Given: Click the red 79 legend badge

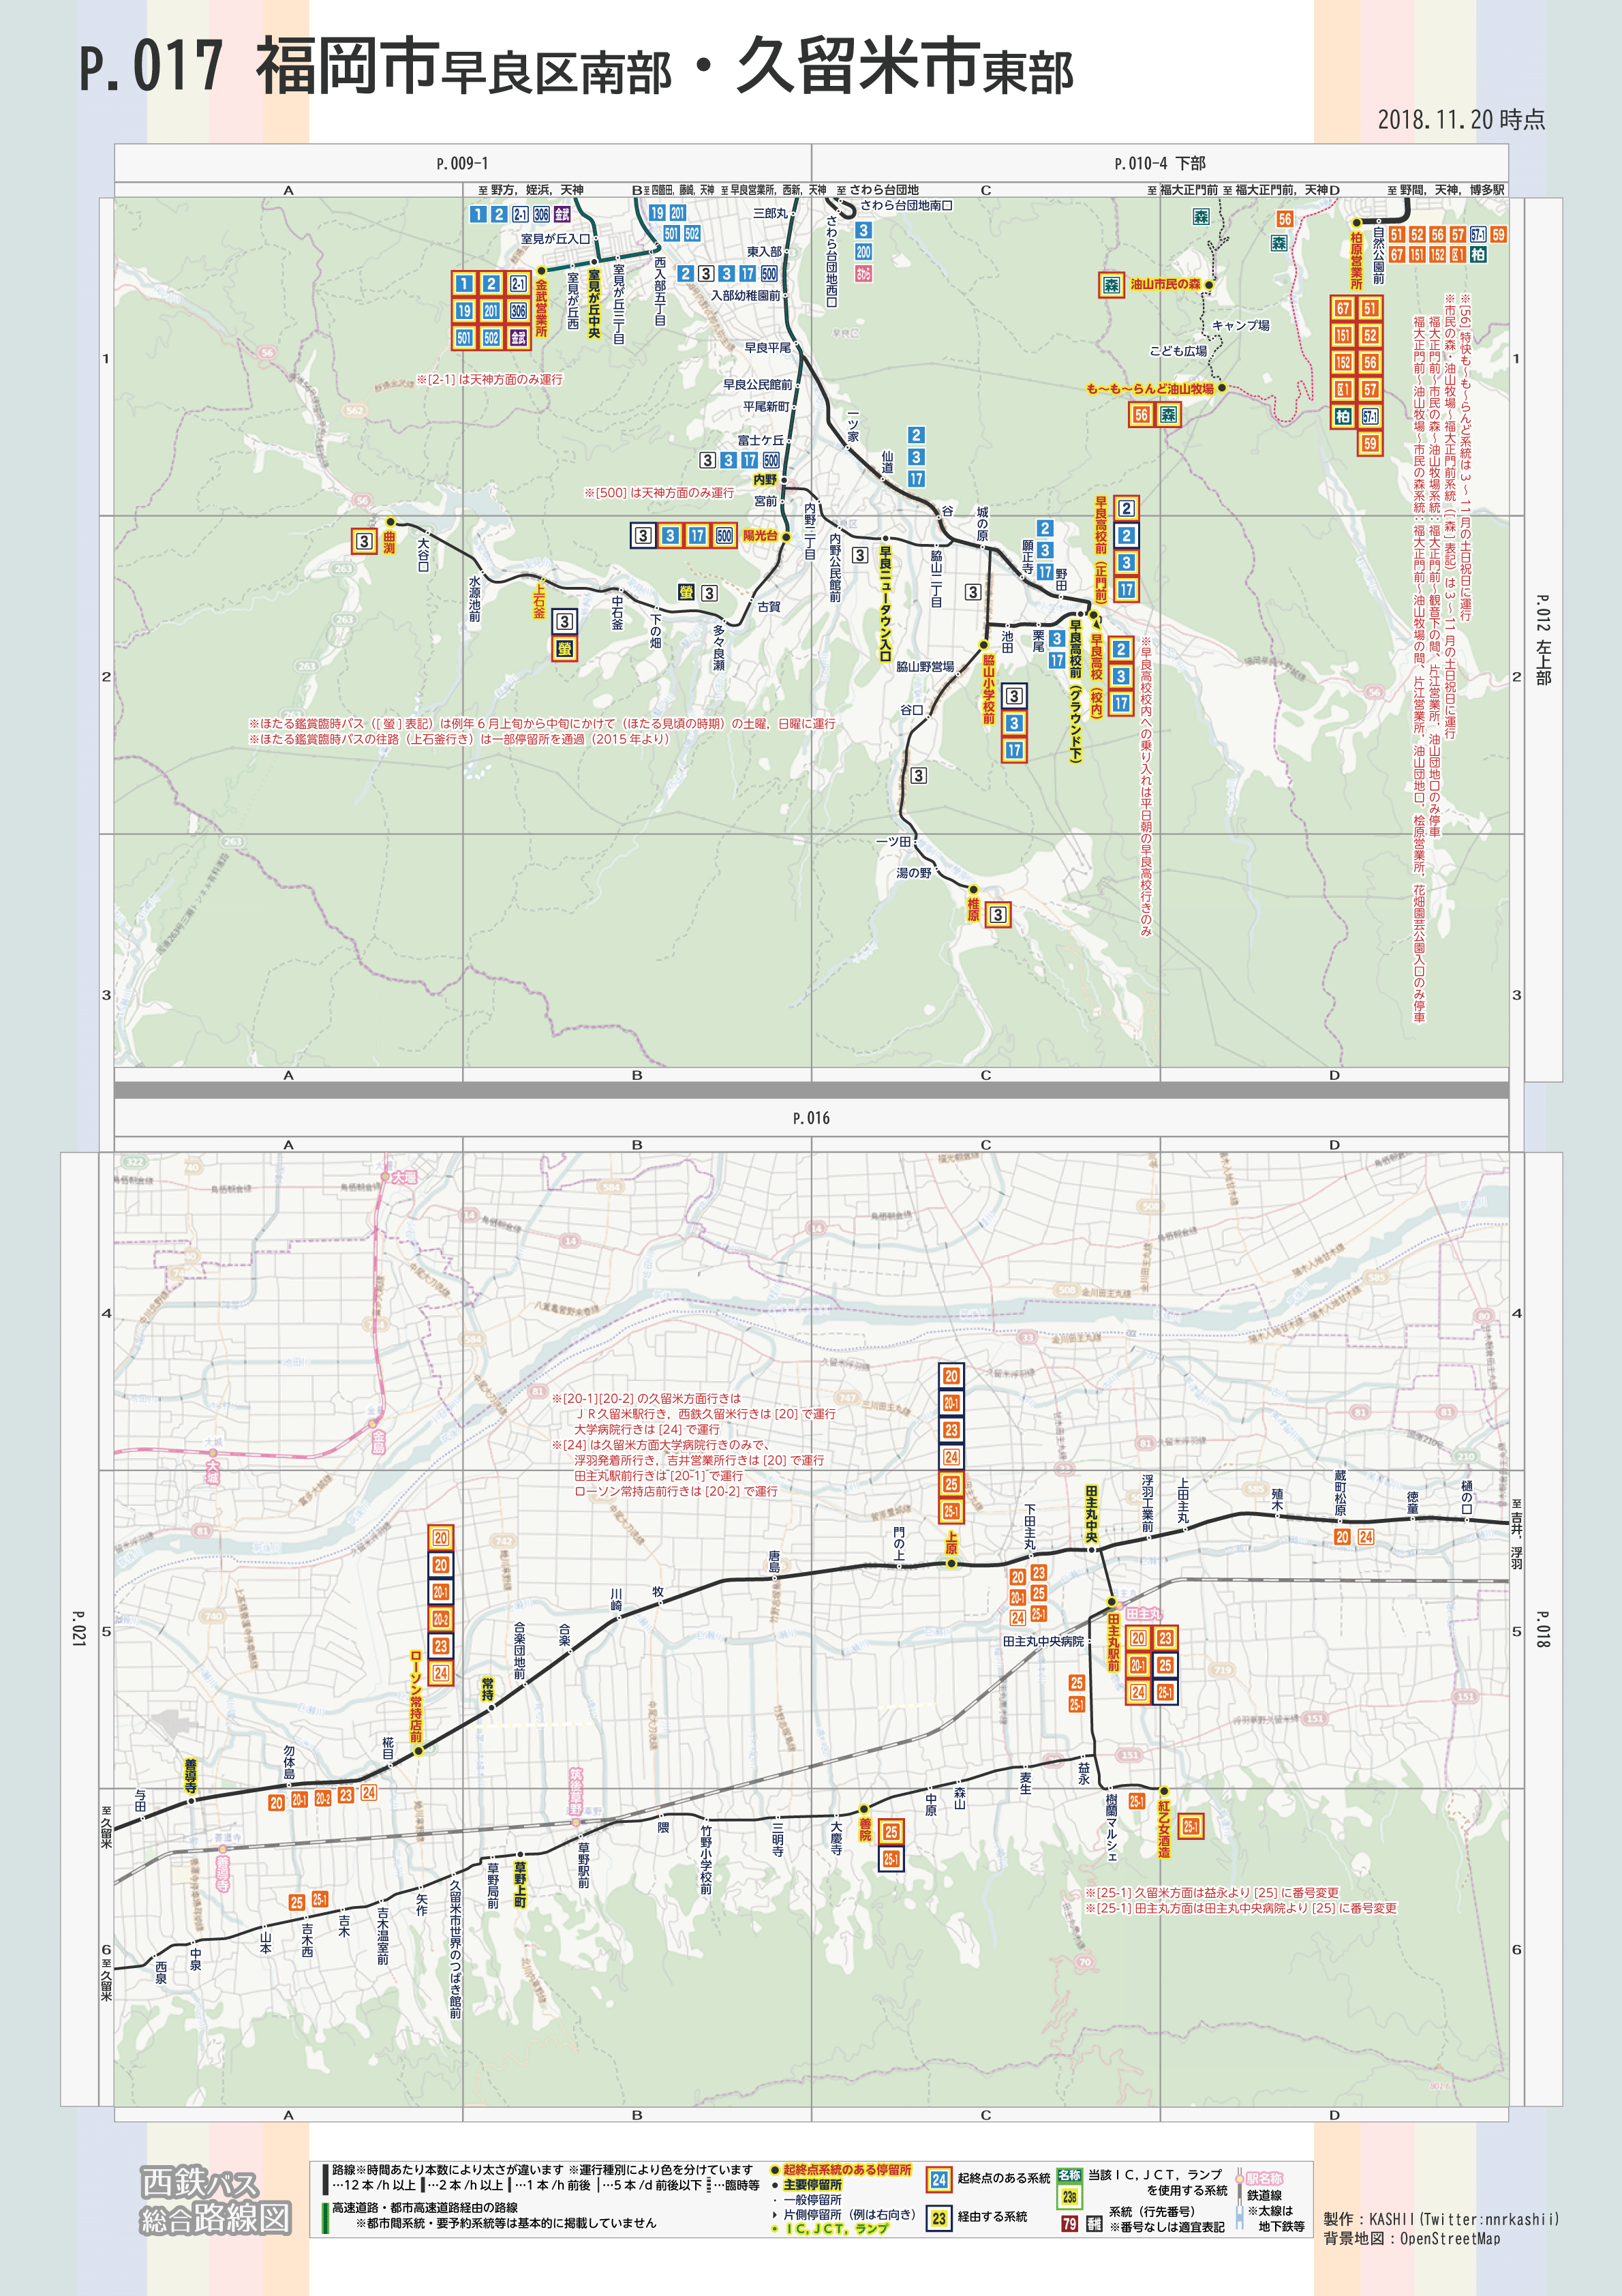Looking at the screenshot, I should coord(1070,2223).
